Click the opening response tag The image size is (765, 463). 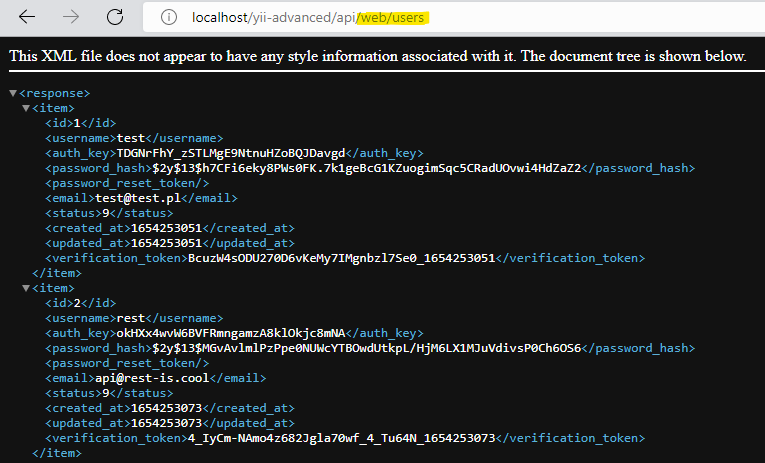point(55,93)
